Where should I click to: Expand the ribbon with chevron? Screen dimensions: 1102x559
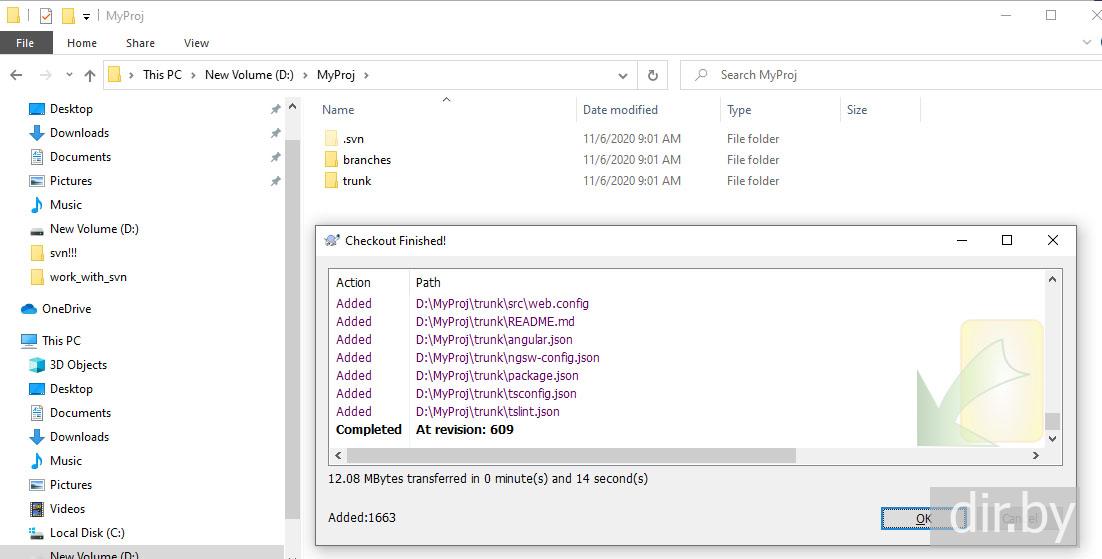pyautogui.click(x=1088, y=43)
